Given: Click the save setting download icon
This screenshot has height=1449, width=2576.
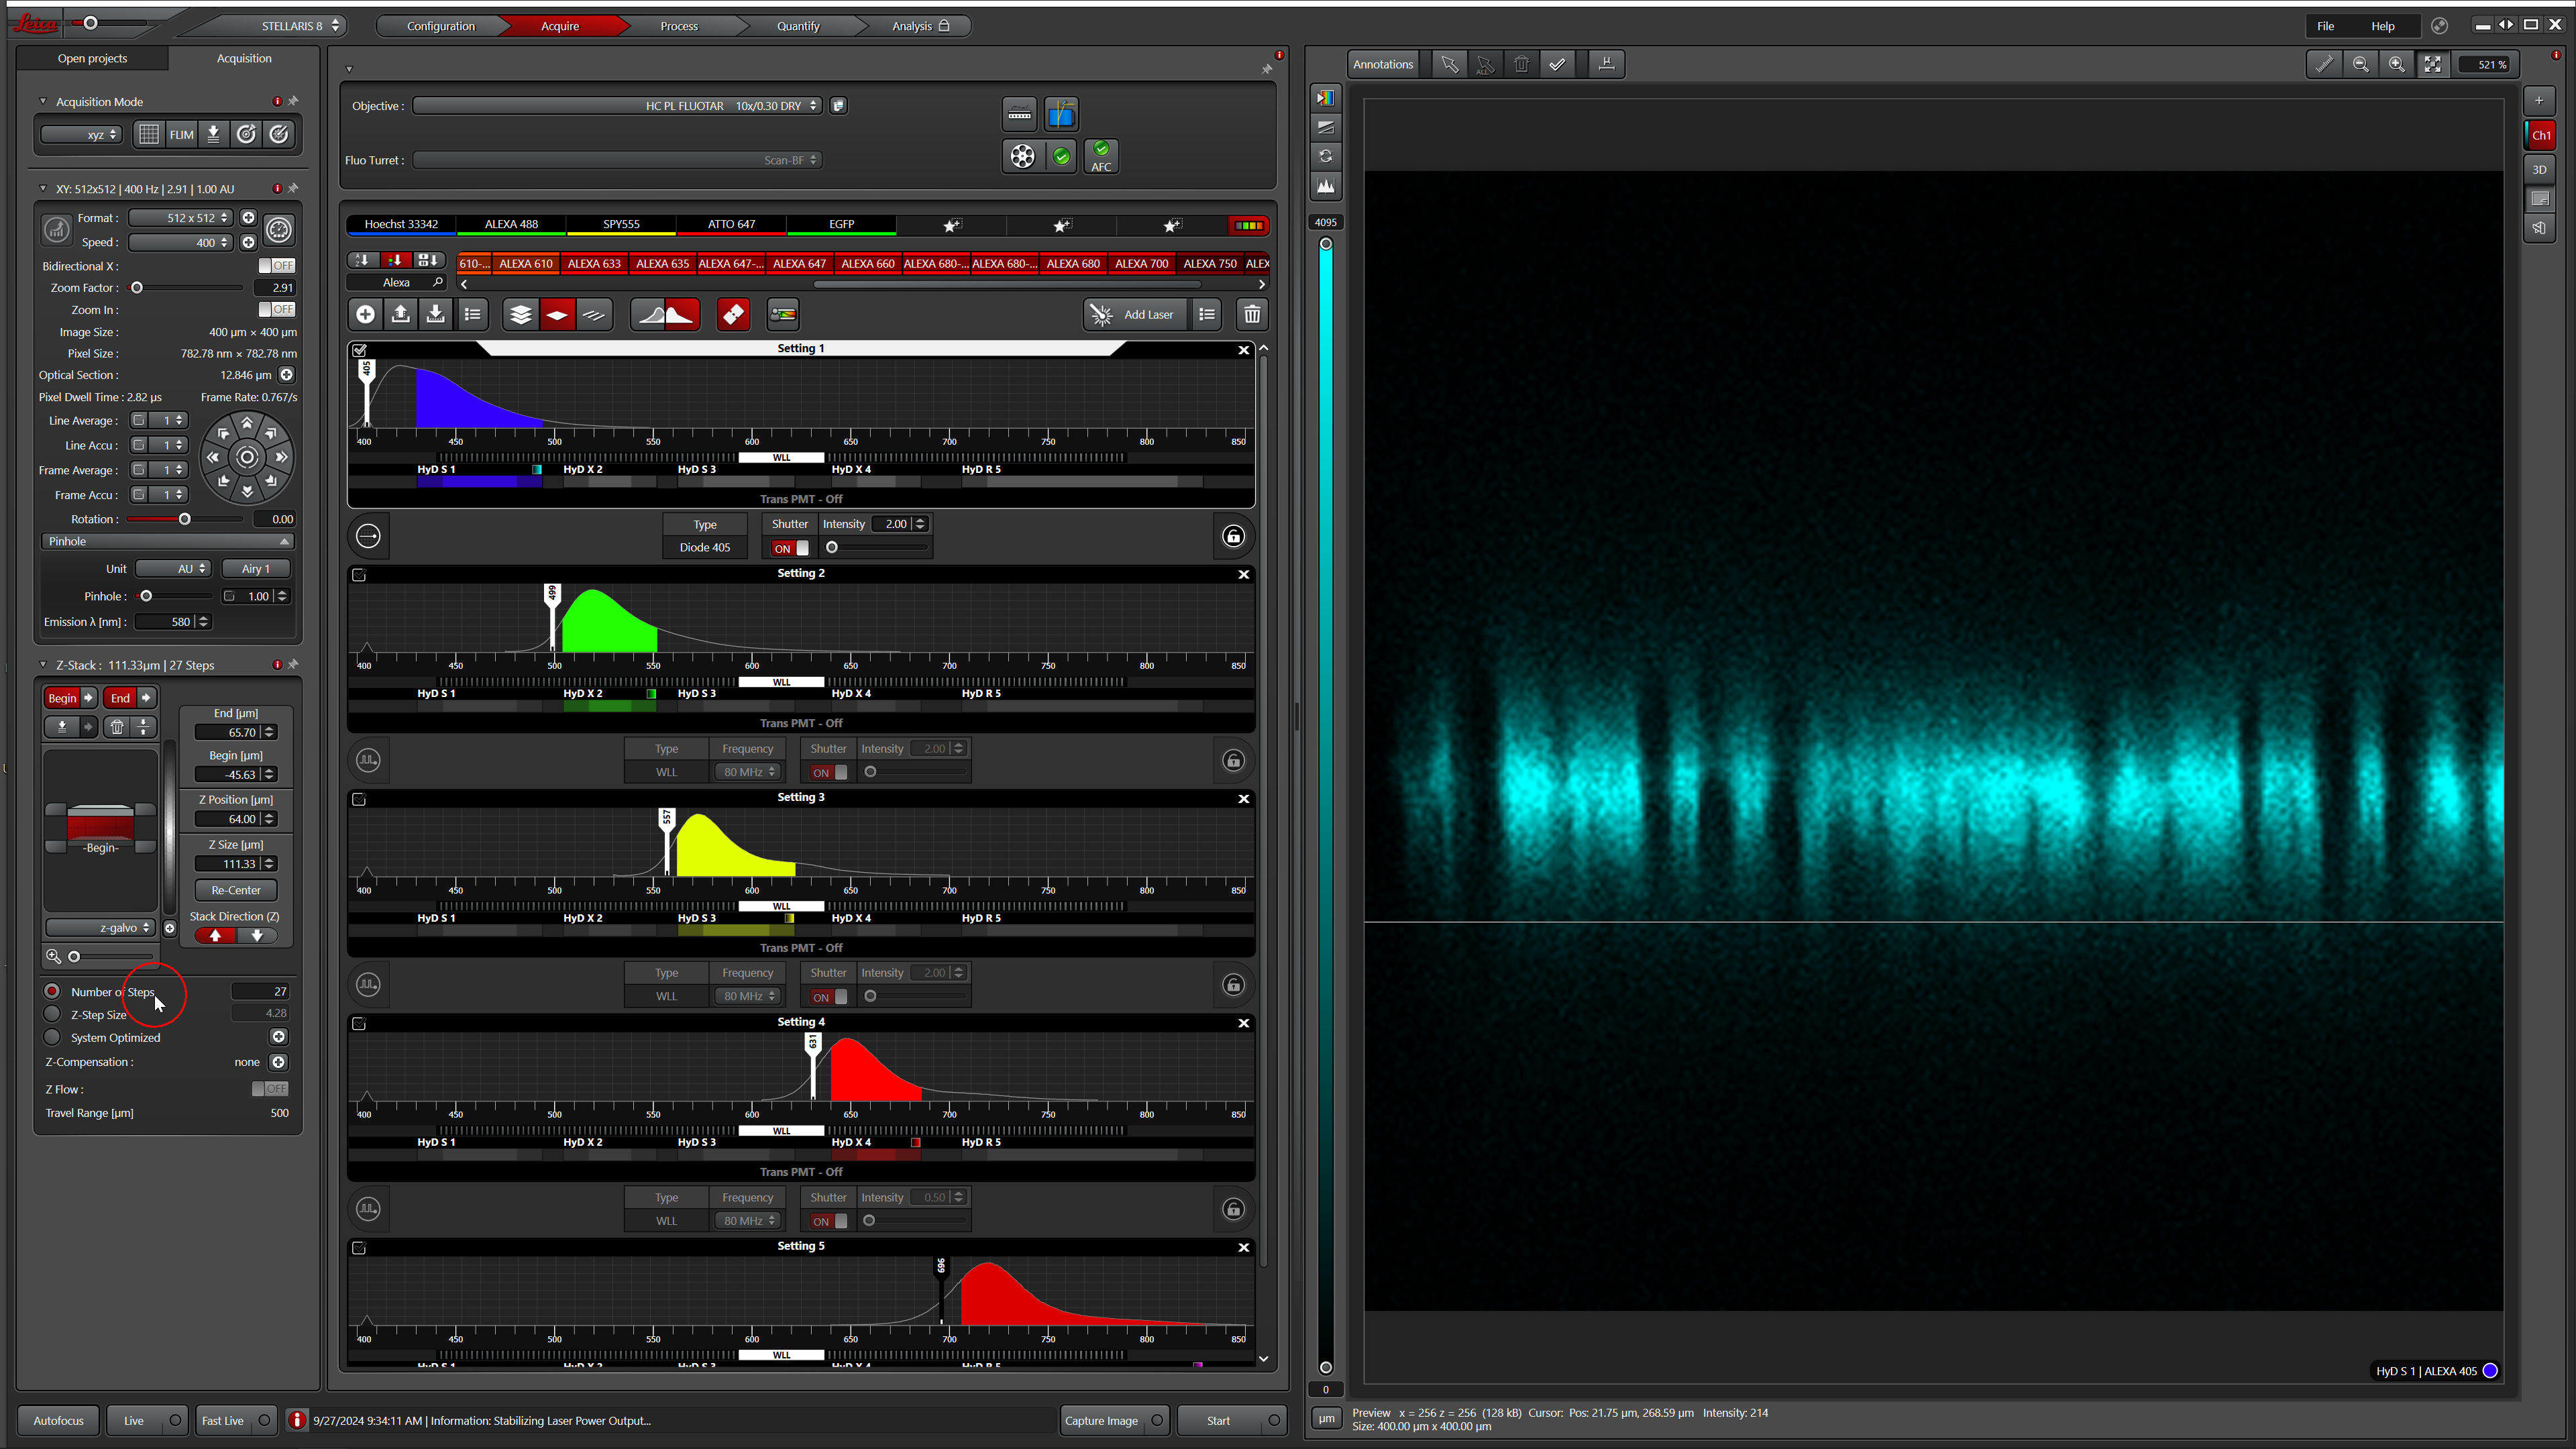Looking at the screenshot, I should click(436, 315).
